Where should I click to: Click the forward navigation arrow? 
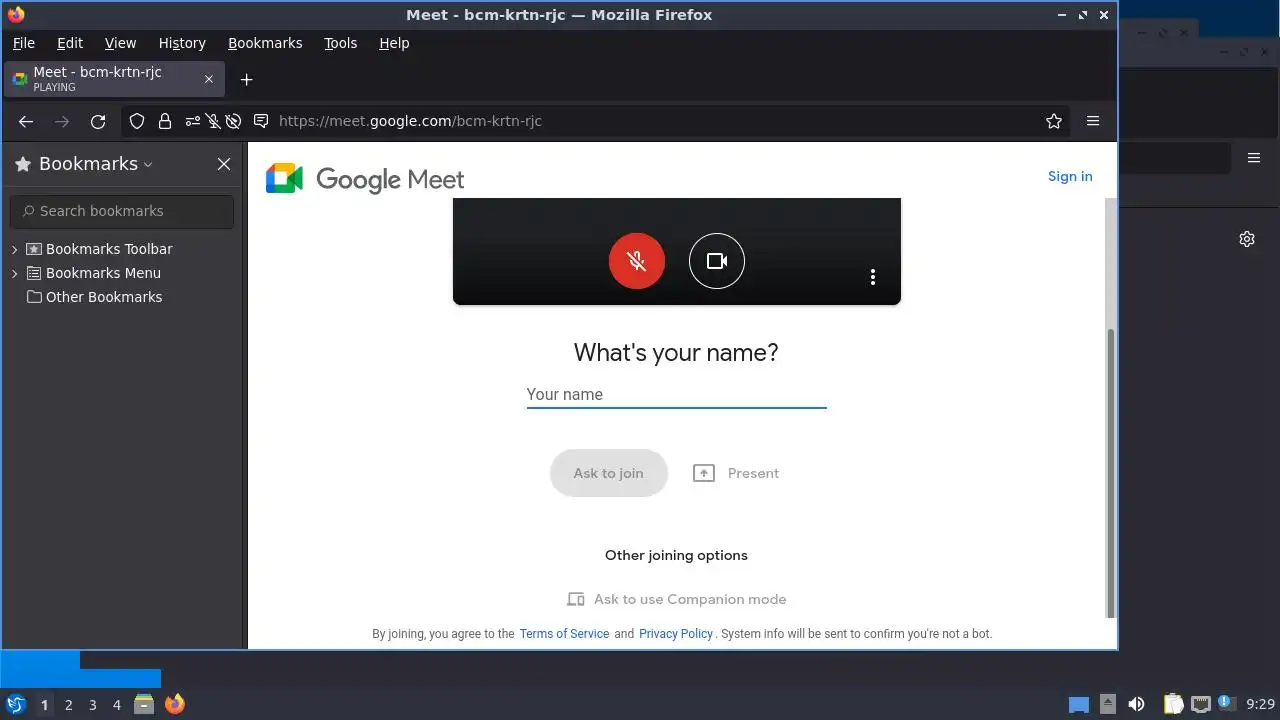tap(62, 121)
